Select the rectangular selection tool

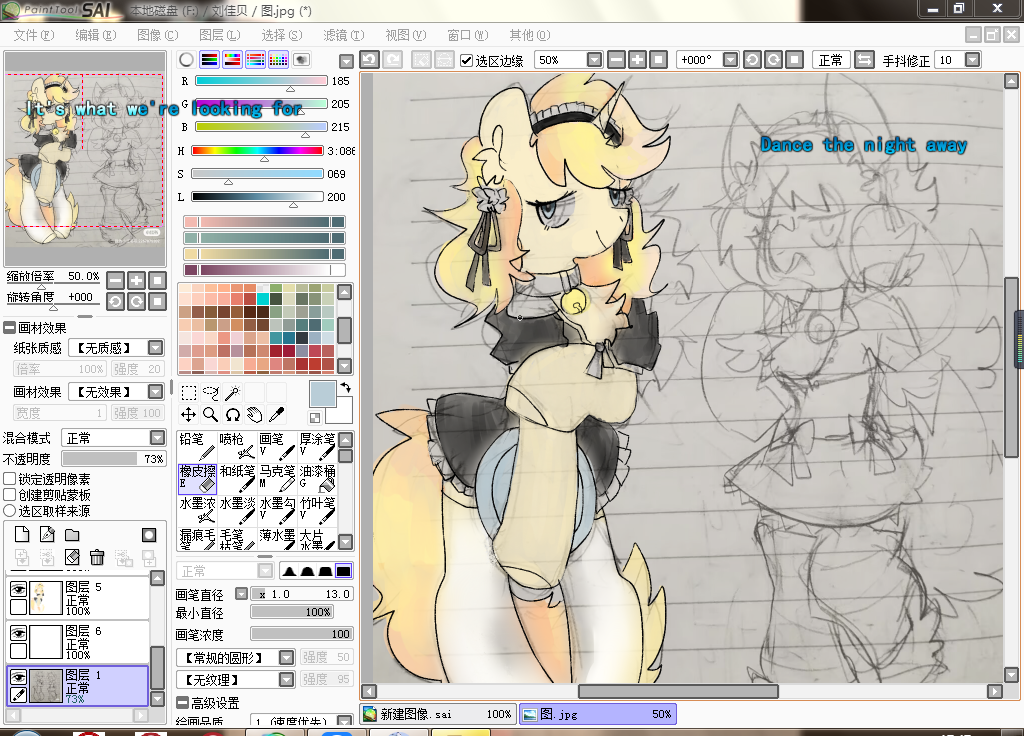click(189, 392)
